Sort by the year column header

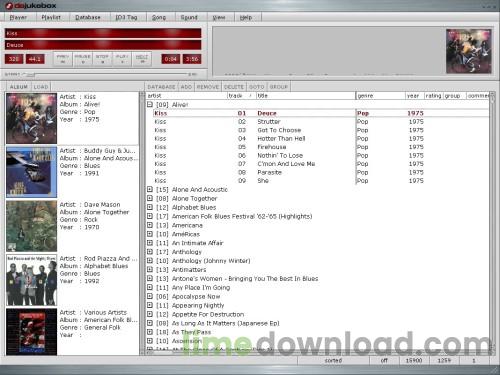pos(415,96)
